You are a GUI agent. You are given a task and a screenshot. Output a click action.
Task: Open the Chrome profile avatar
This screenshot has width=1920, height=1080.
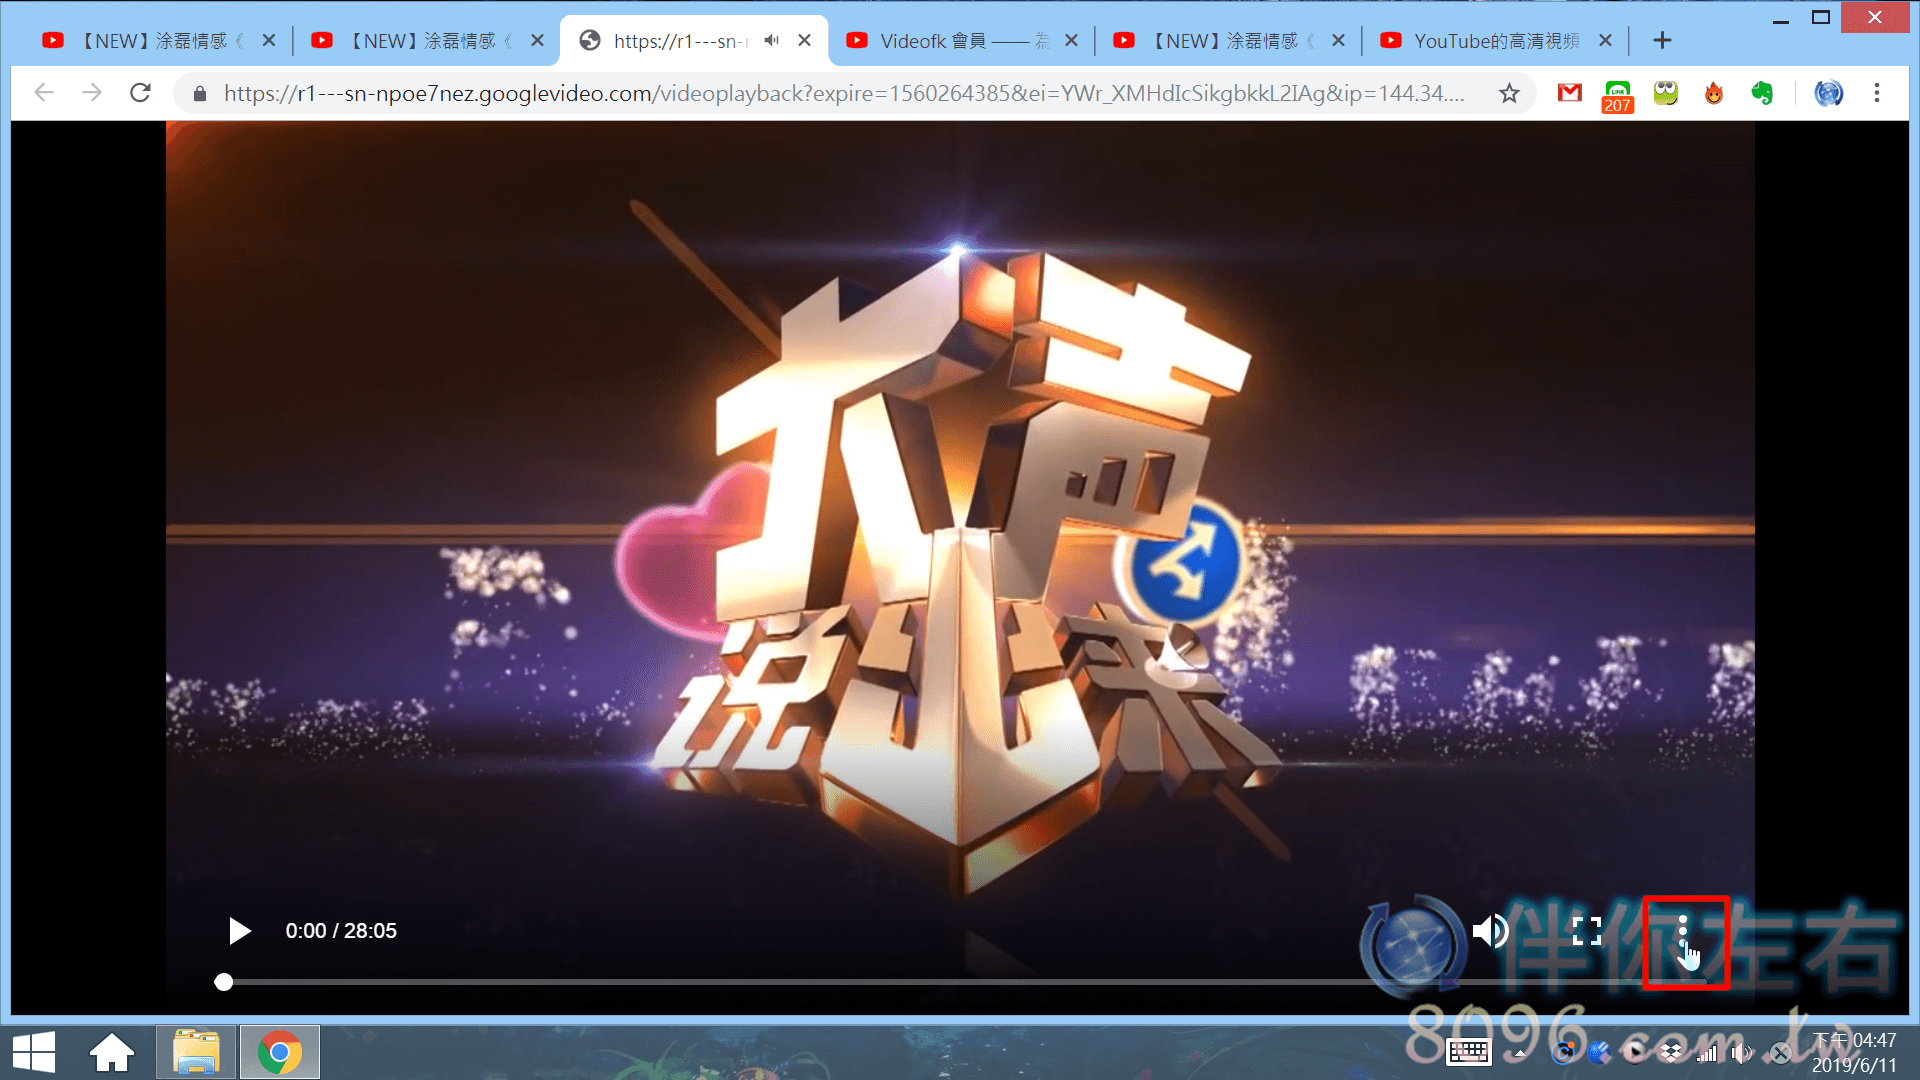1829,93
